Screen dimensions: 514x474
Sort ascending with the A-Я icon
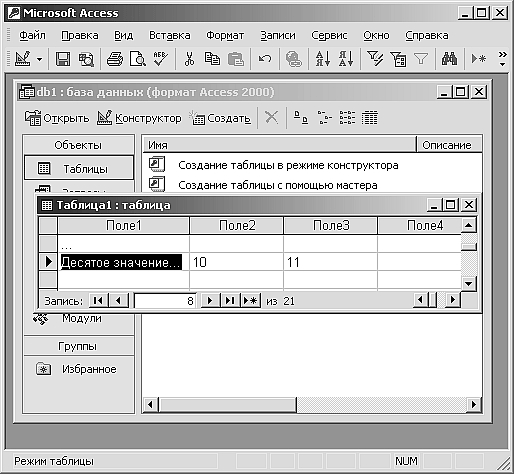323,59
